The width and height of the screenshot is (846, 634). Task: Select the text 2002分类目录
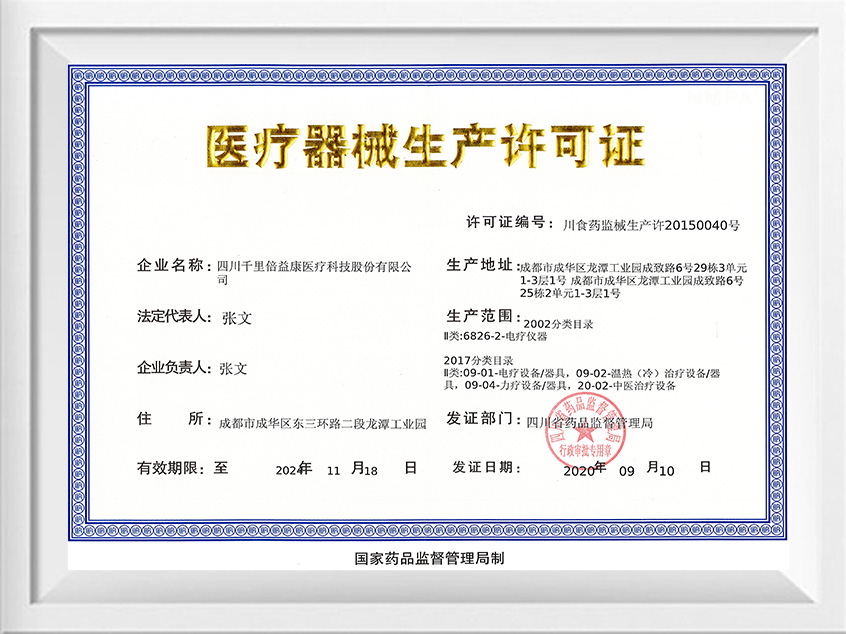pos(558,324)
